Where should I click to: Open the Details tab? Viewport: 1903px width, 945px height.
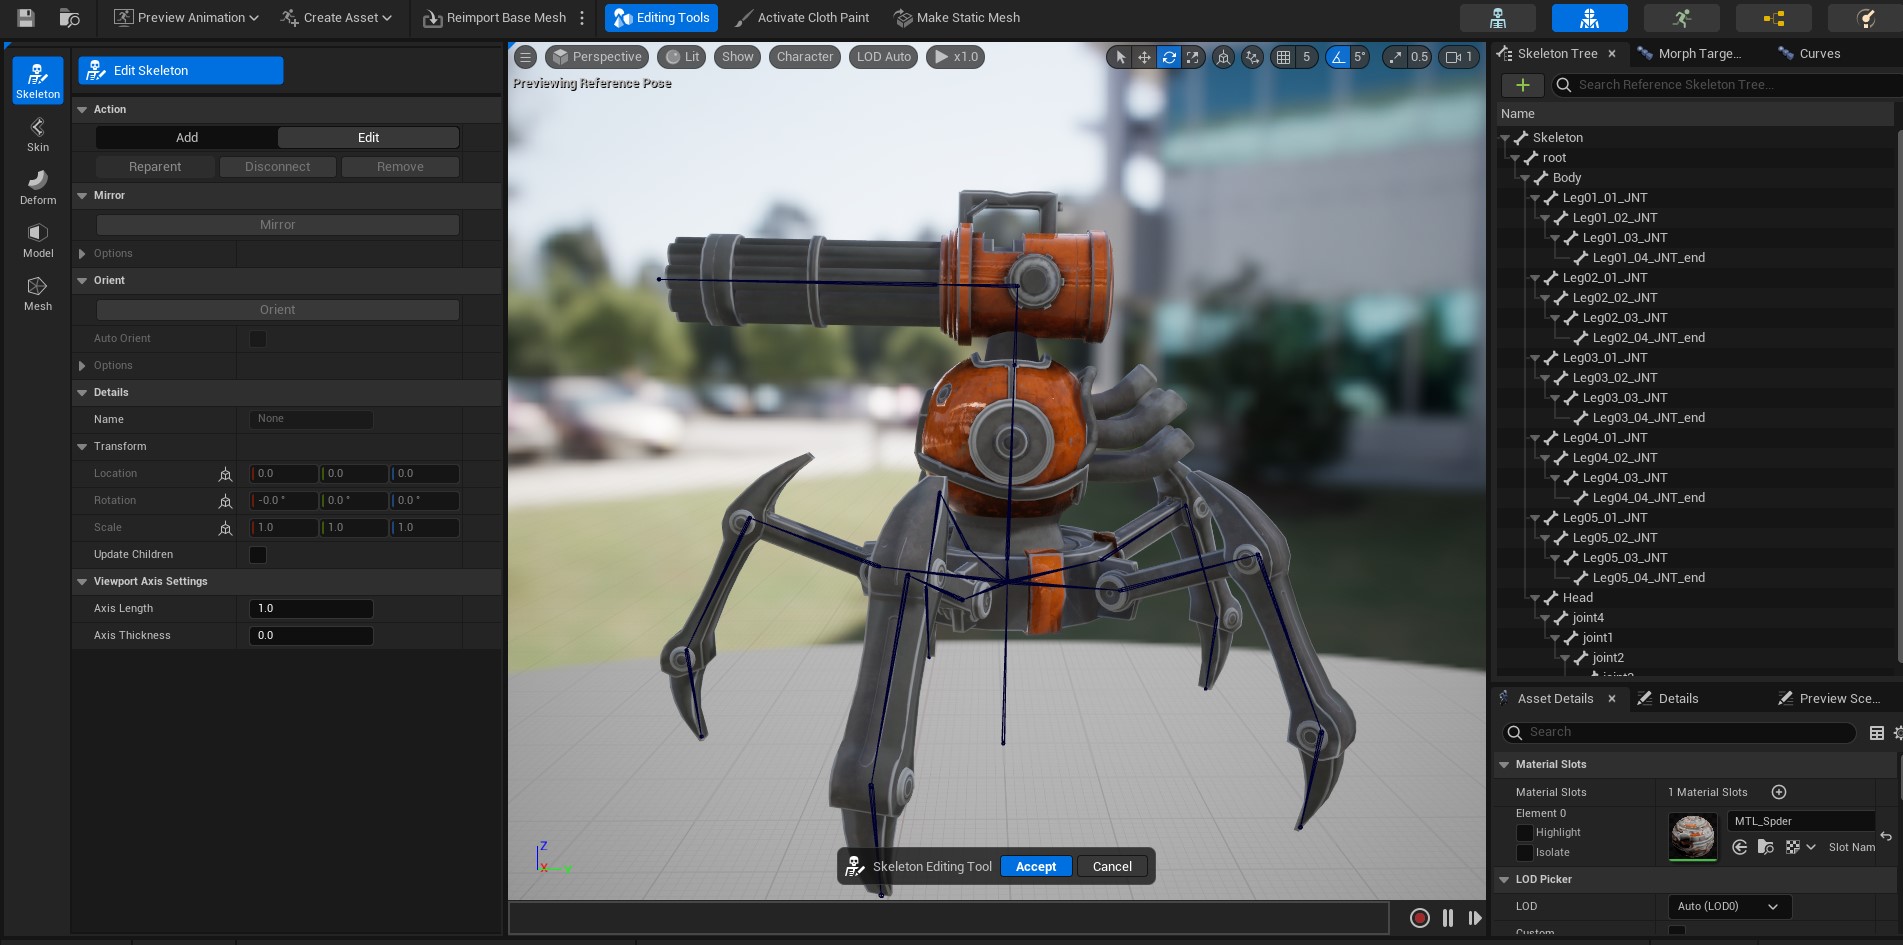pos(1677,699)
